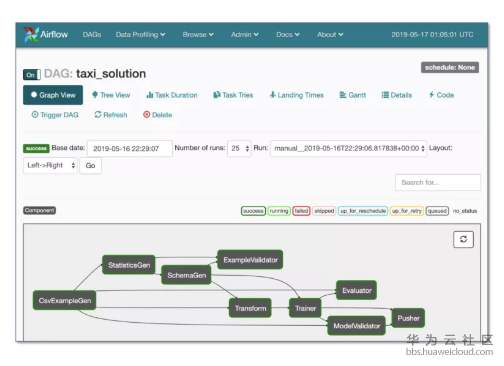Click the running legend swatch

[x=279, y=211]
